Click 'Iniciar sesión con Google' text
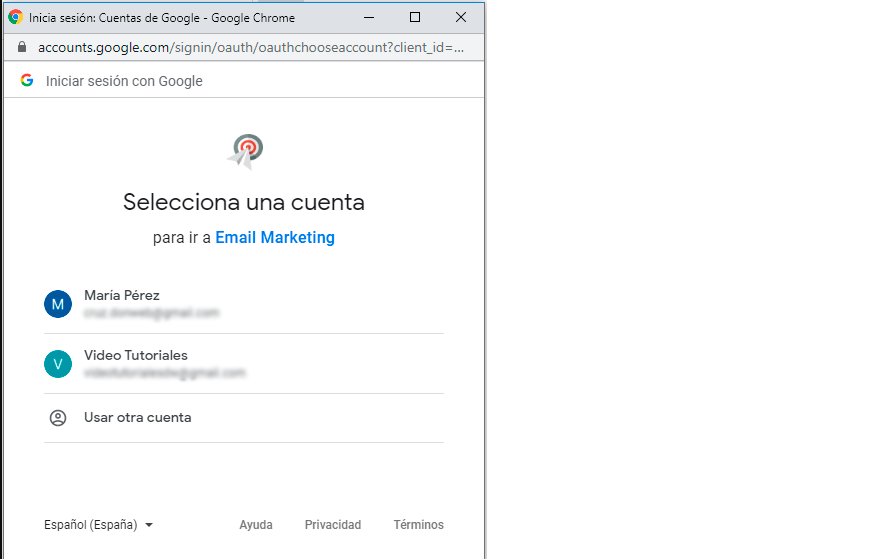 pos(124,81)
